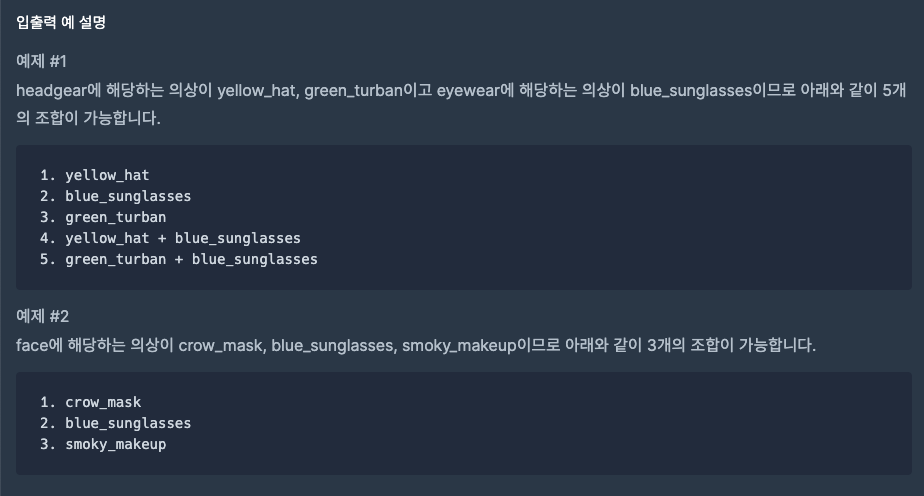Click 'blue_sunglasses' line in the second code block

(x=116, y=424)
